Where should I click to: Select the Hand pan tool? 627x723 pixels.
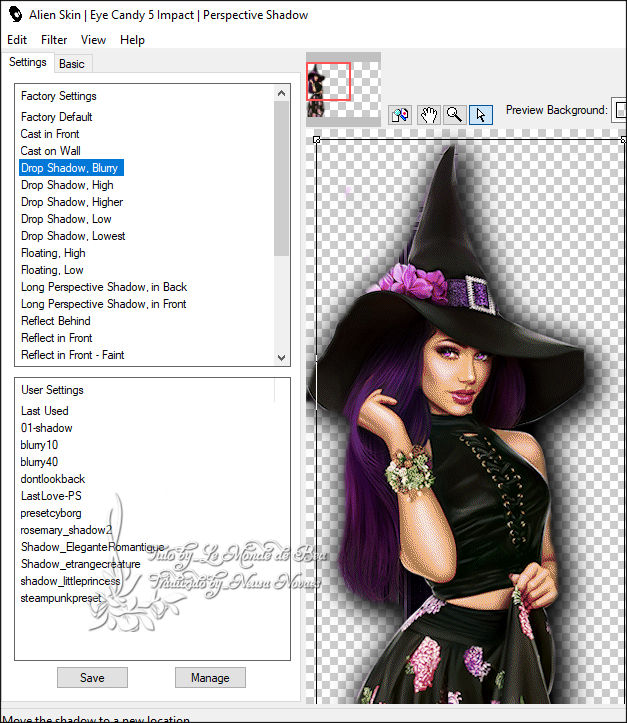(428, 114)
